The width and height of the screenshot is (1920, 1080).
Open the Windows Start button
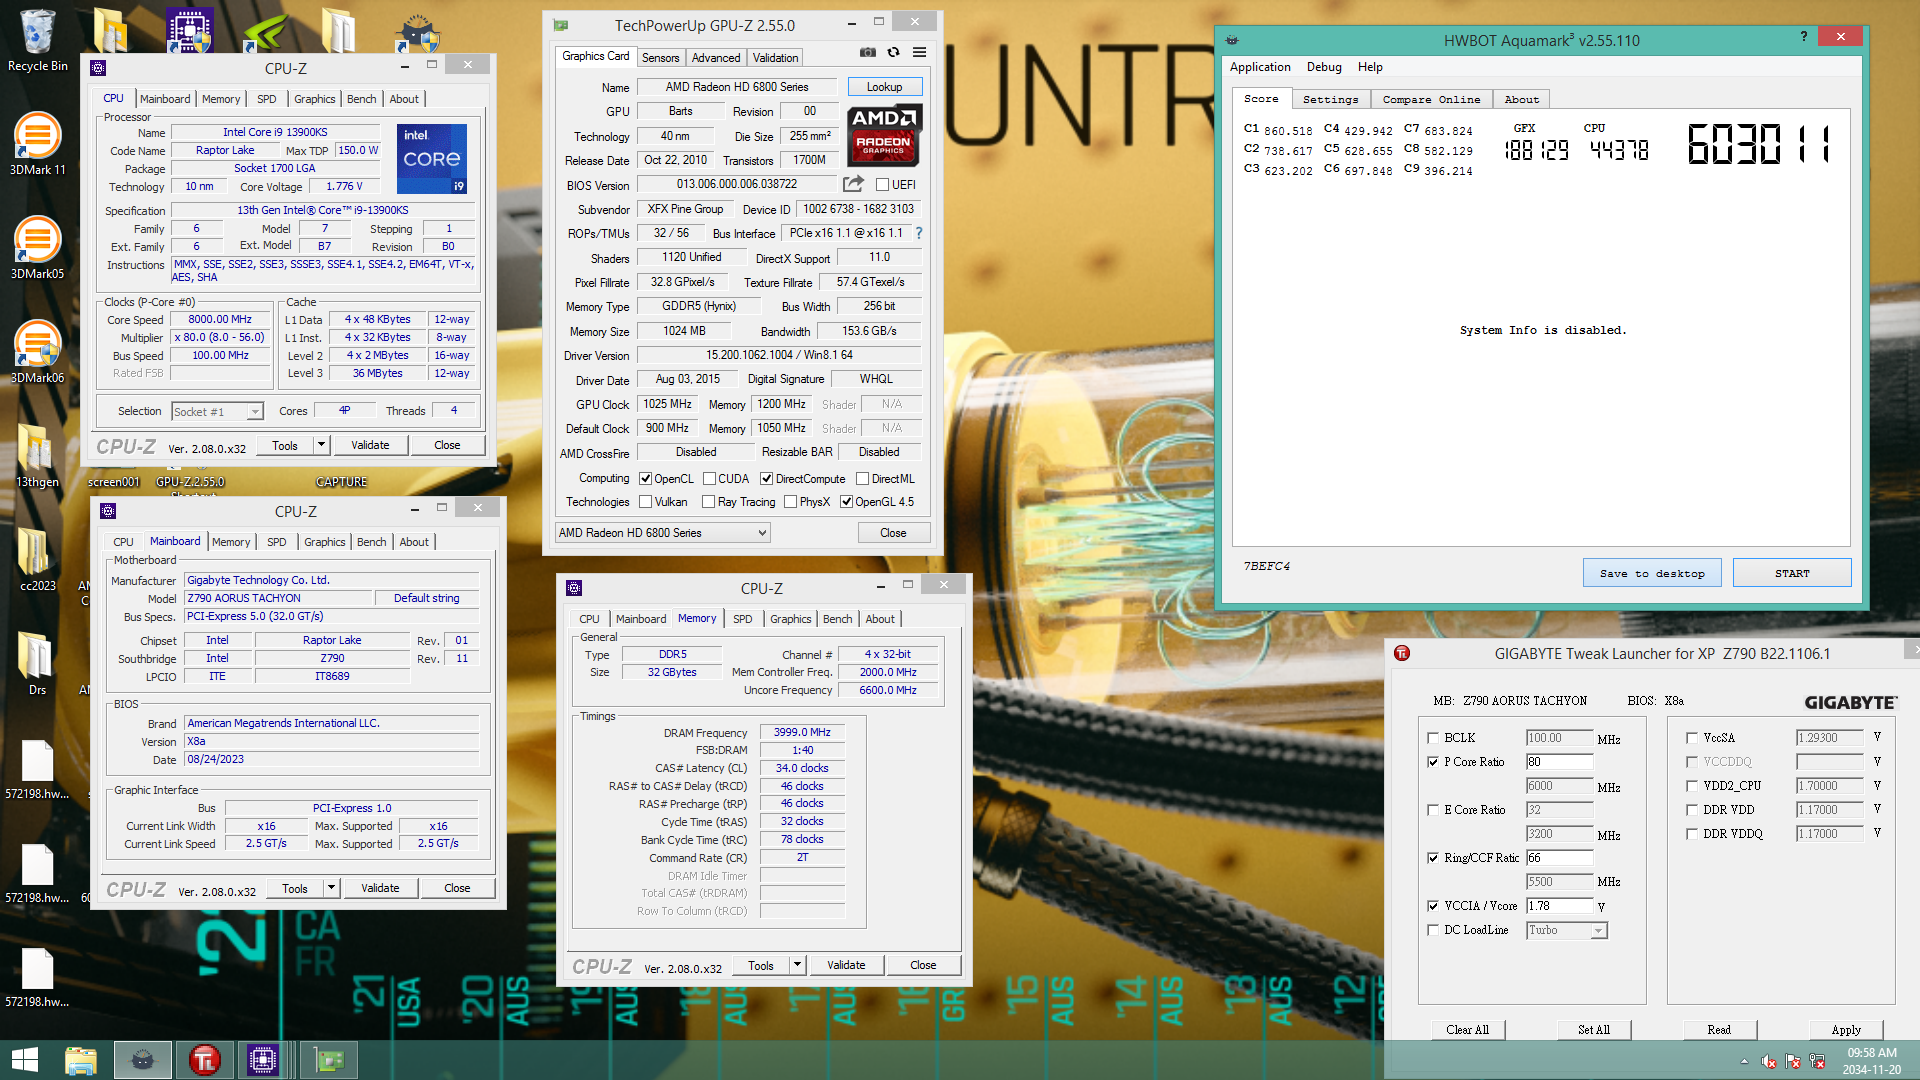click(x=24, y=1060)
